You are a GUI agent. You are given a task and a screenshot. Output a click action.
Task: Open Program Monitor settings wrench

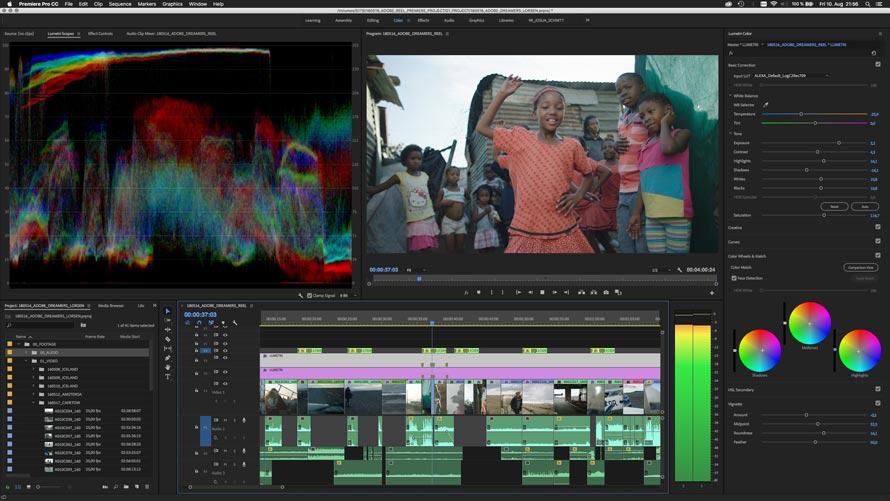(x=679, y=270)
